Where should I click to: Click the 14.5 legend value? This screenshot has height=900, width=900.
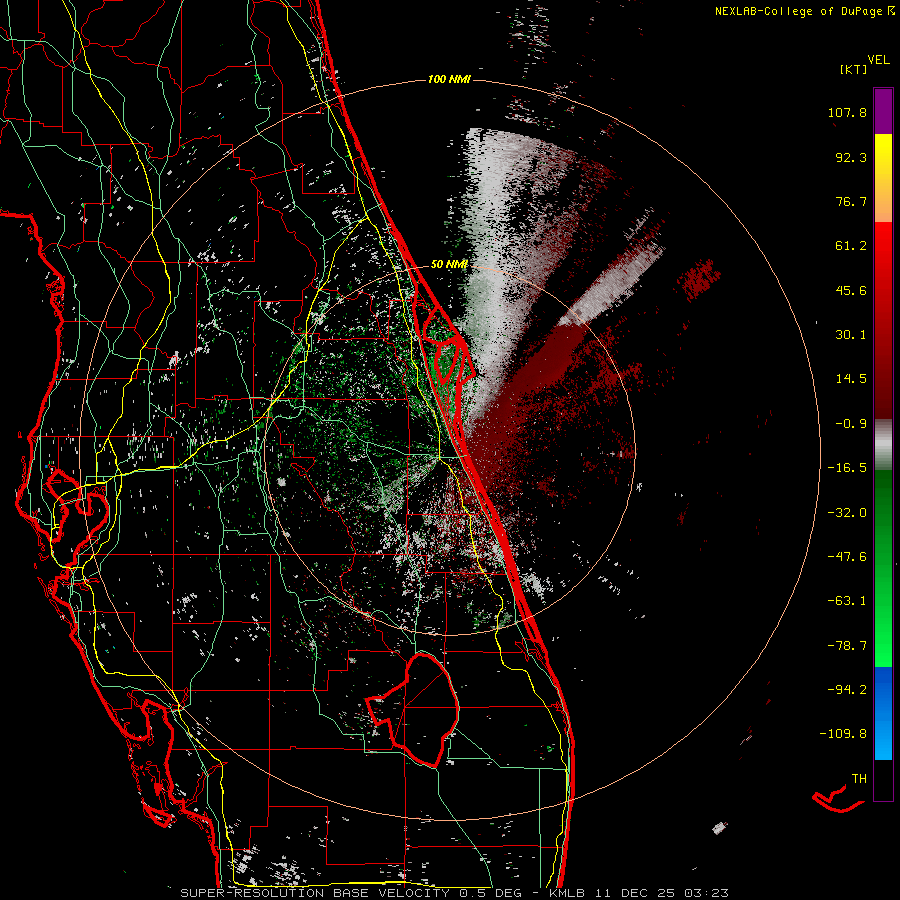[x=851, y=379]
